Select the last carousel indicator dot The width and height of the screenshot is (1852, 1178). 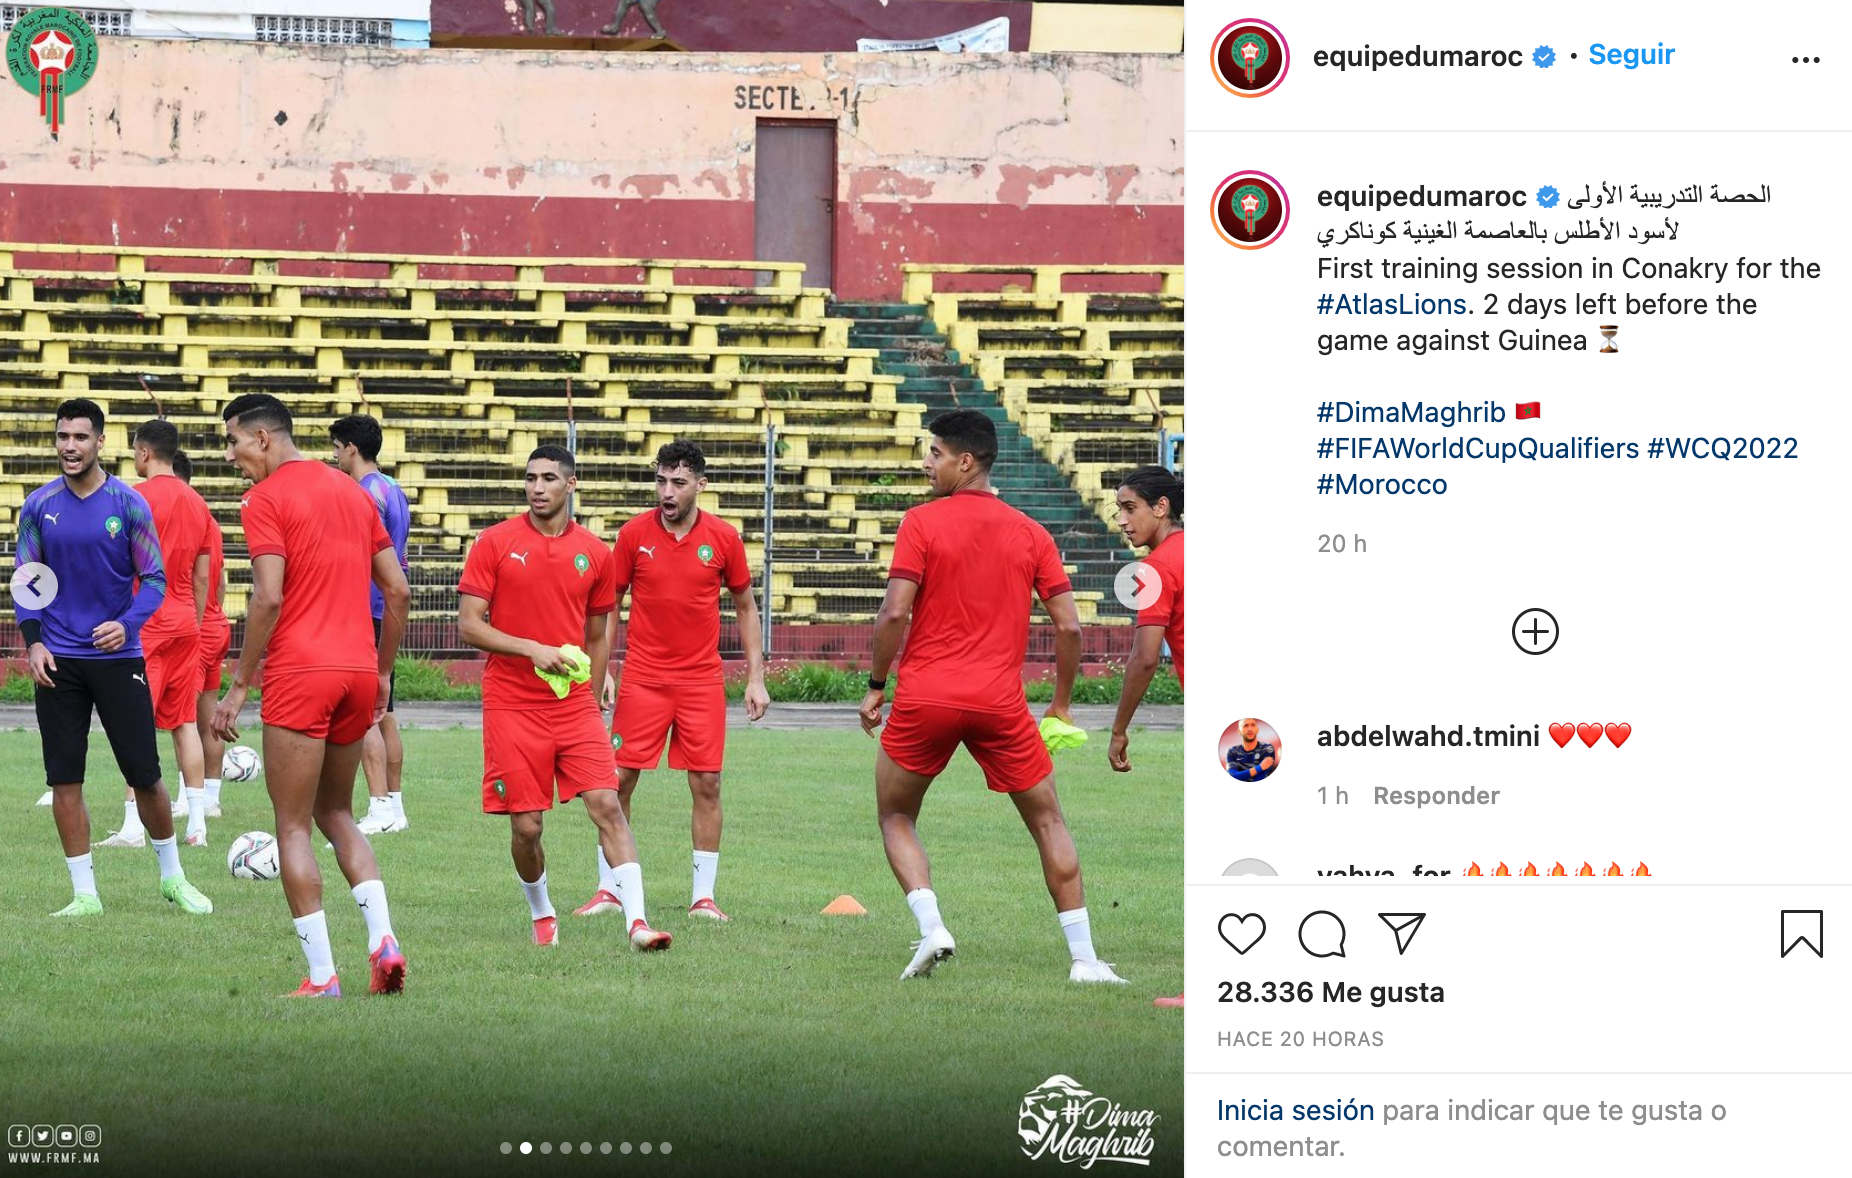[666, 1148]
